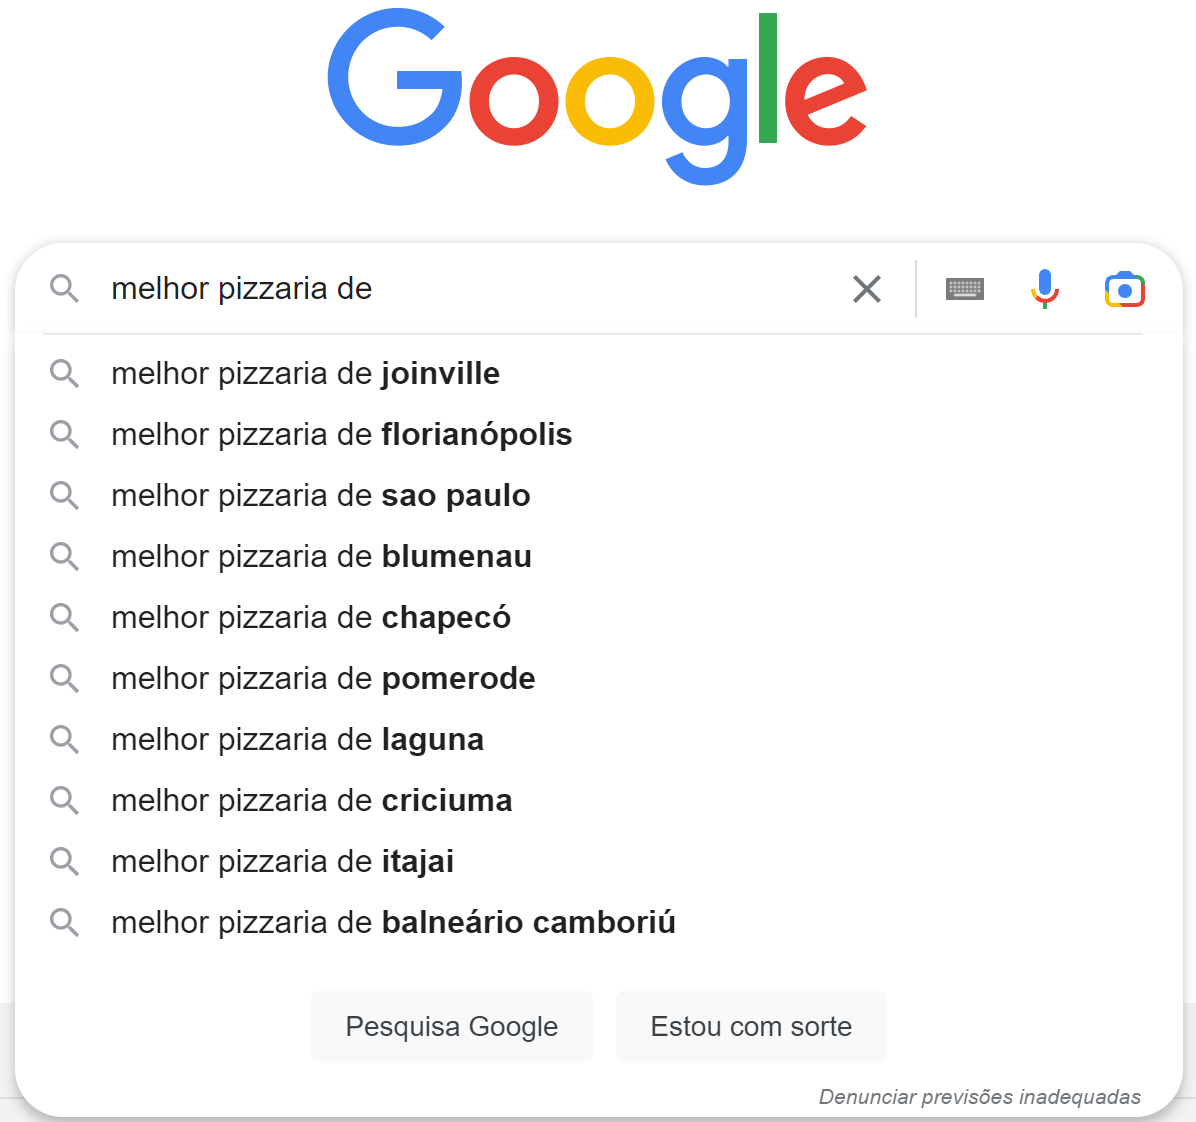Click the 'Estou com sorte' button
This screenshot has width=1196, height=1122.
click(x=751, y=1026)
